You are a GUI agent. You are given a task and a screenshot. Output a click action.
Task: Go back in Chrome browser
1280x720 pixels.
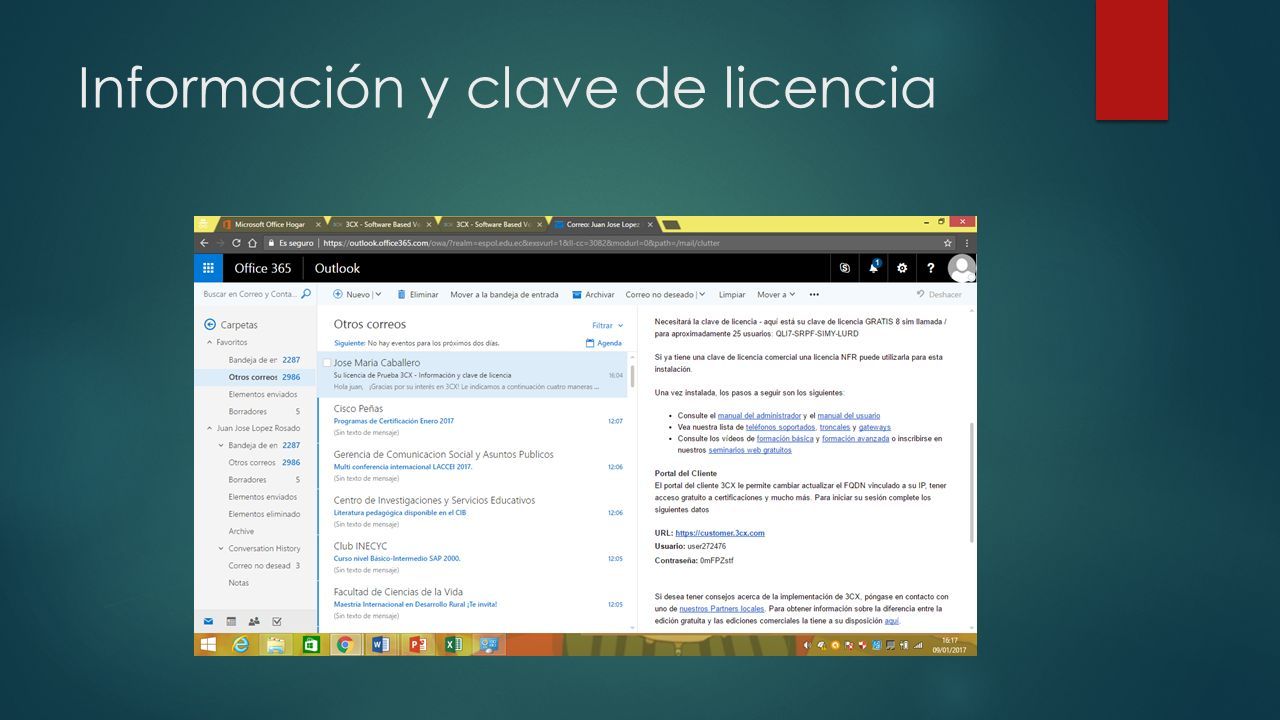tap(203, 242)
